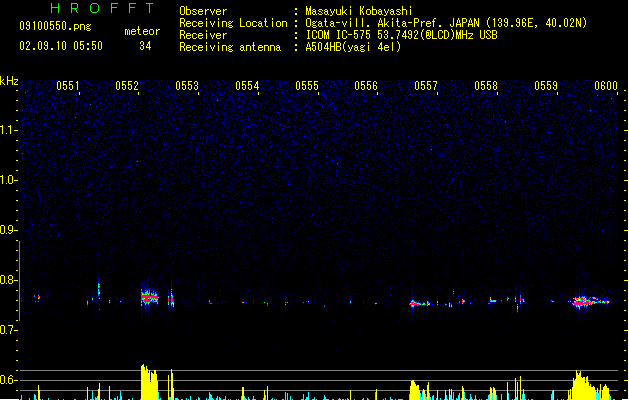
Task: Click the 0559 time marker
Action: (x=546, y=86)
